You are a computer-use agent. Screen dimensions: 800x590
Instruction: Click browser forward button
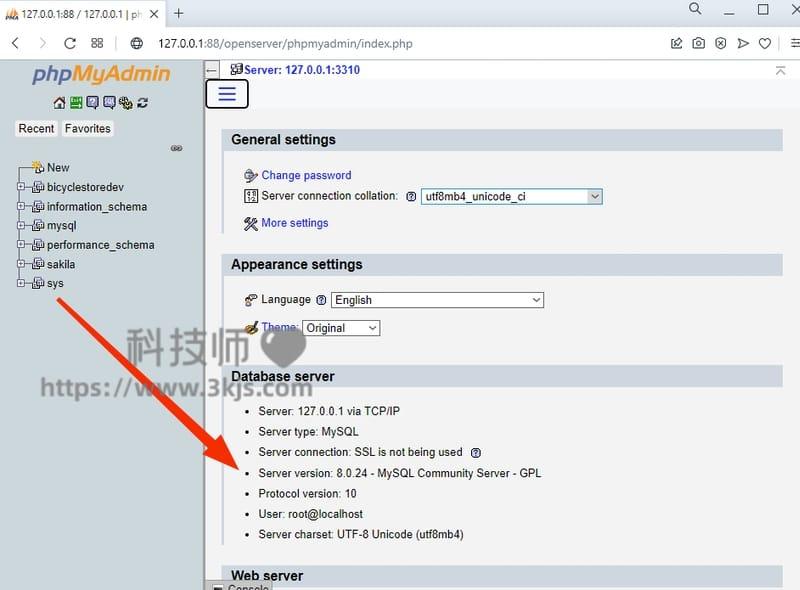pyautogui.click(x=43, y=43)
